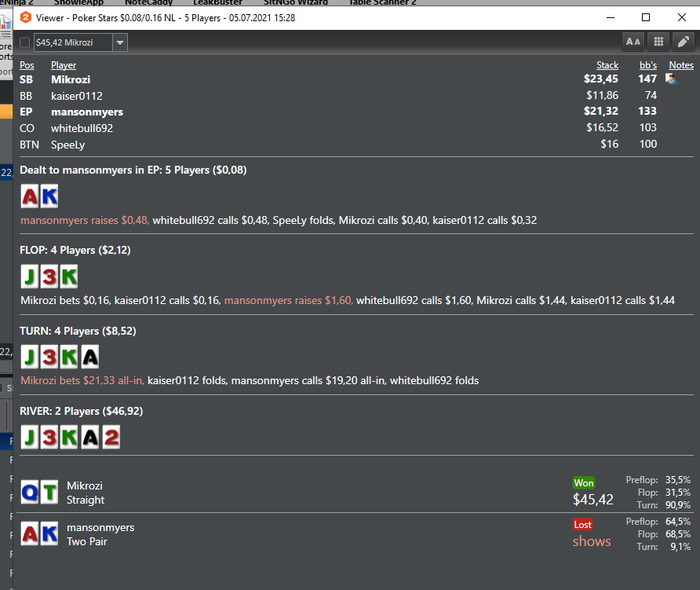Click the Ace hole card at deal
This screenshot has width=700, height=590.
pos(30,196)
